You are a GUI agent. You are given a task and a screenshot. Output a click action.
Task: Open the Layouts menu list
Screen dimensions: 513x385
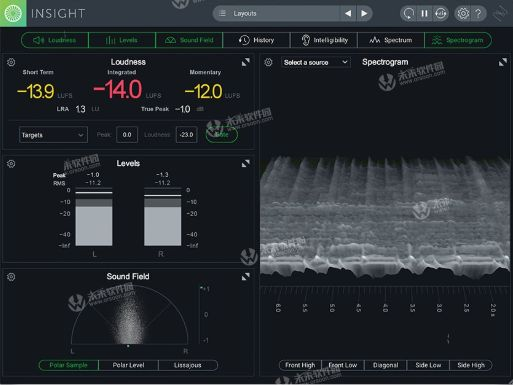tap(276, 13)
